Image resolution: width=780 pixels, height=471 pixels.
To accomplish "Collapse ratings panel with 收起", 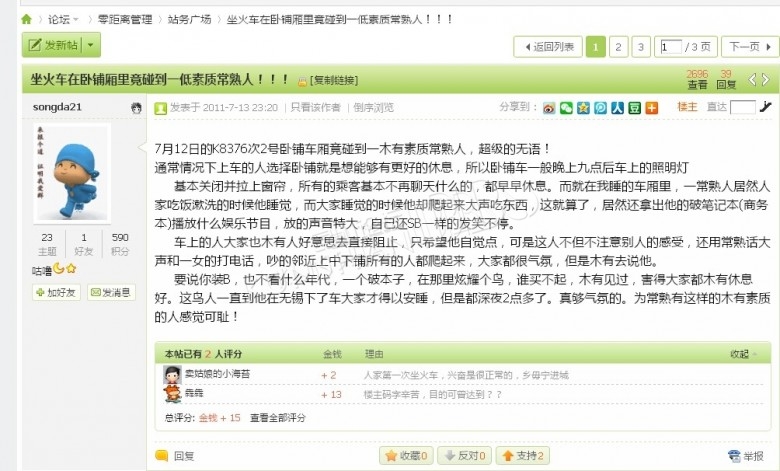I will coord(743,354).
